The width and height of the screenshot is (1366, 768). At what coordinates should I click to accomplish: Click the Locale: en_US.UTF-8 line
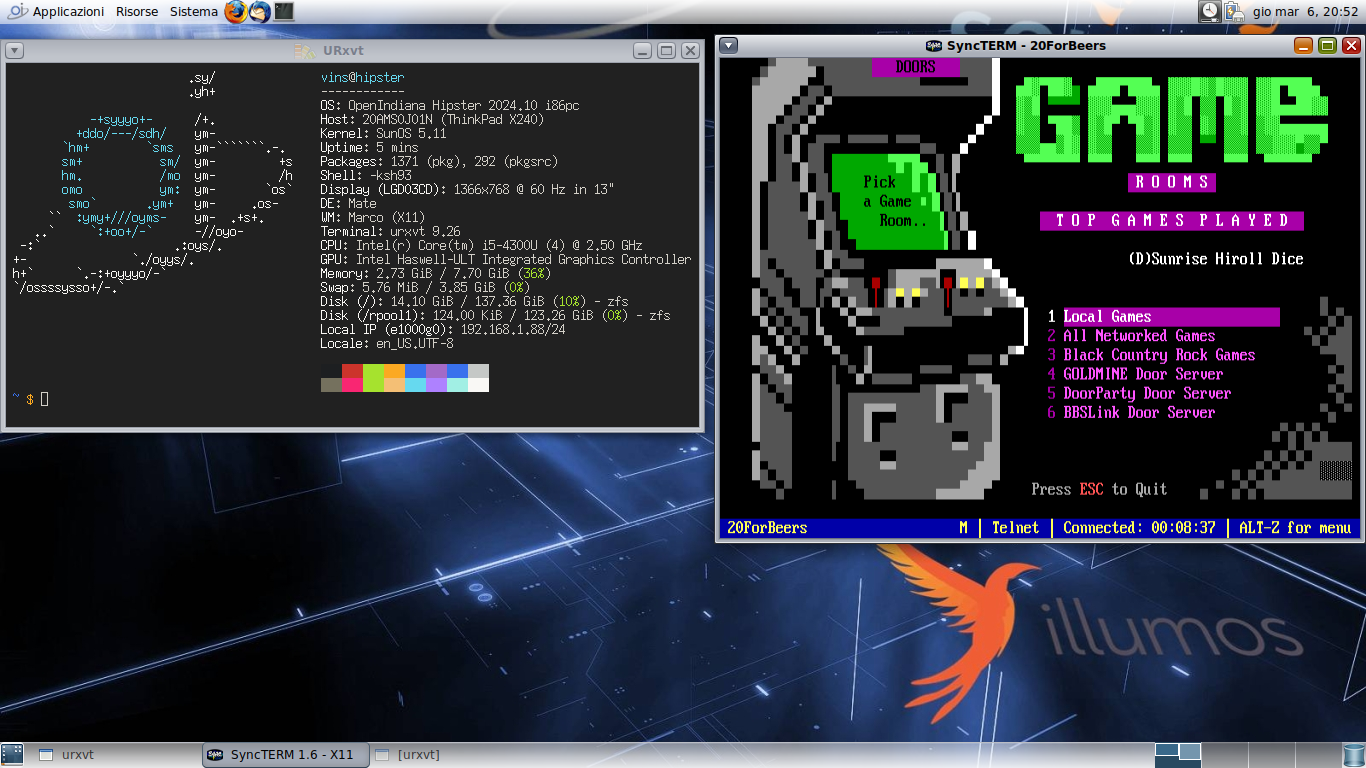pos(386,343)
